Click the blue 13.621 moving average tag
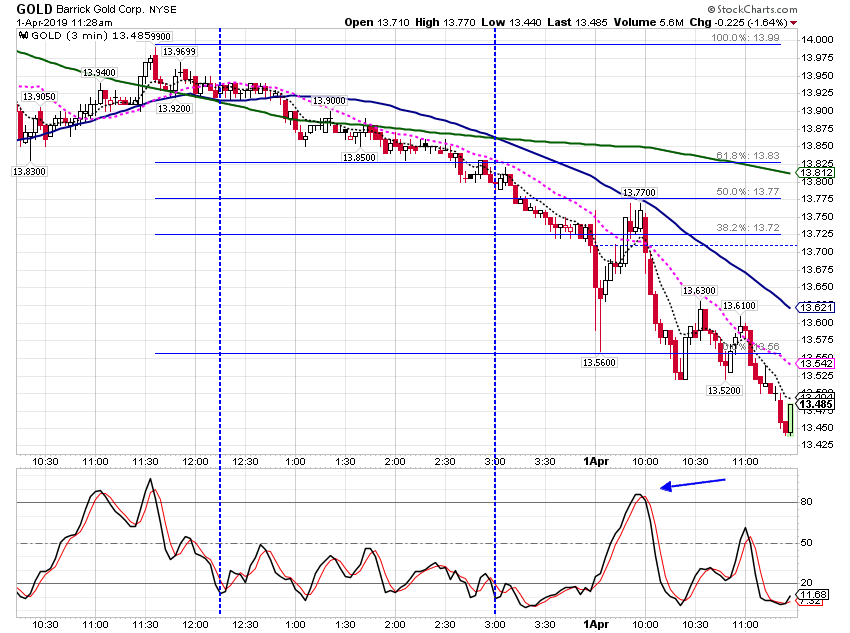 click(815, 307)
